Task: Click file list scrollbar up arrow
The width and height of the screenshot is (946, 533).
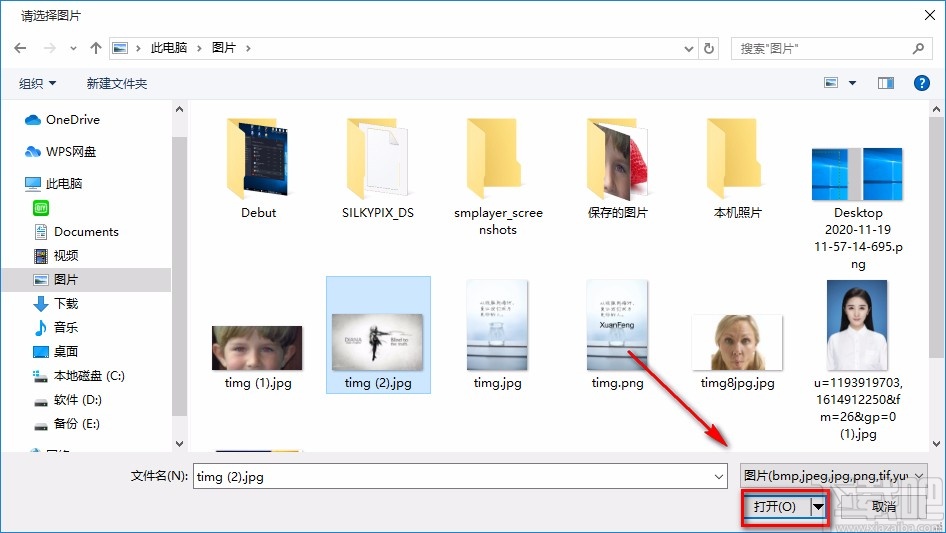Action: [x=936, y=109]
